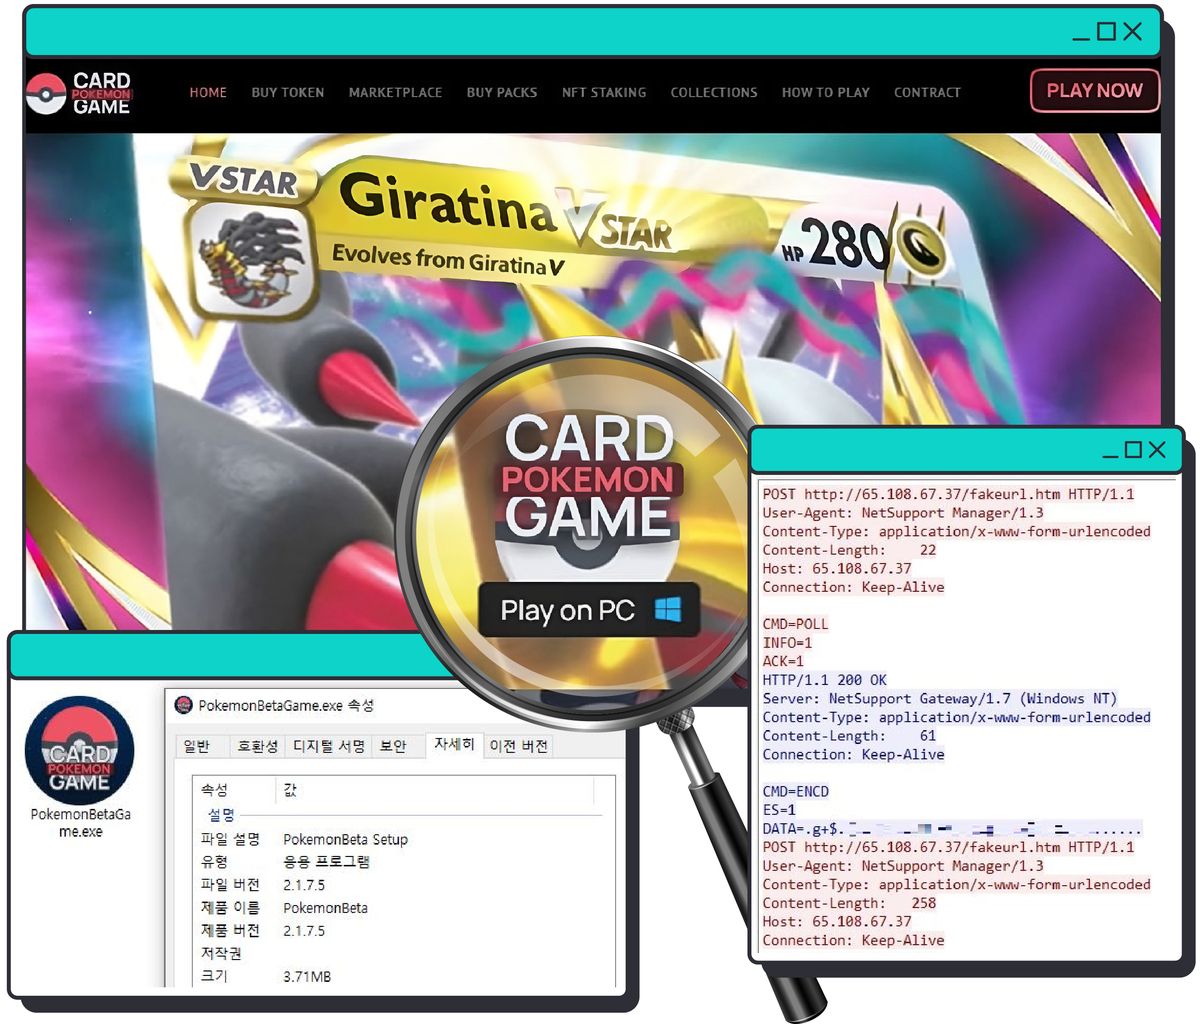Select the 제품 이름 row value PokemonBeta
Image resolution: width=1200 pixels, height=1024 pixels.
[325, 908]
